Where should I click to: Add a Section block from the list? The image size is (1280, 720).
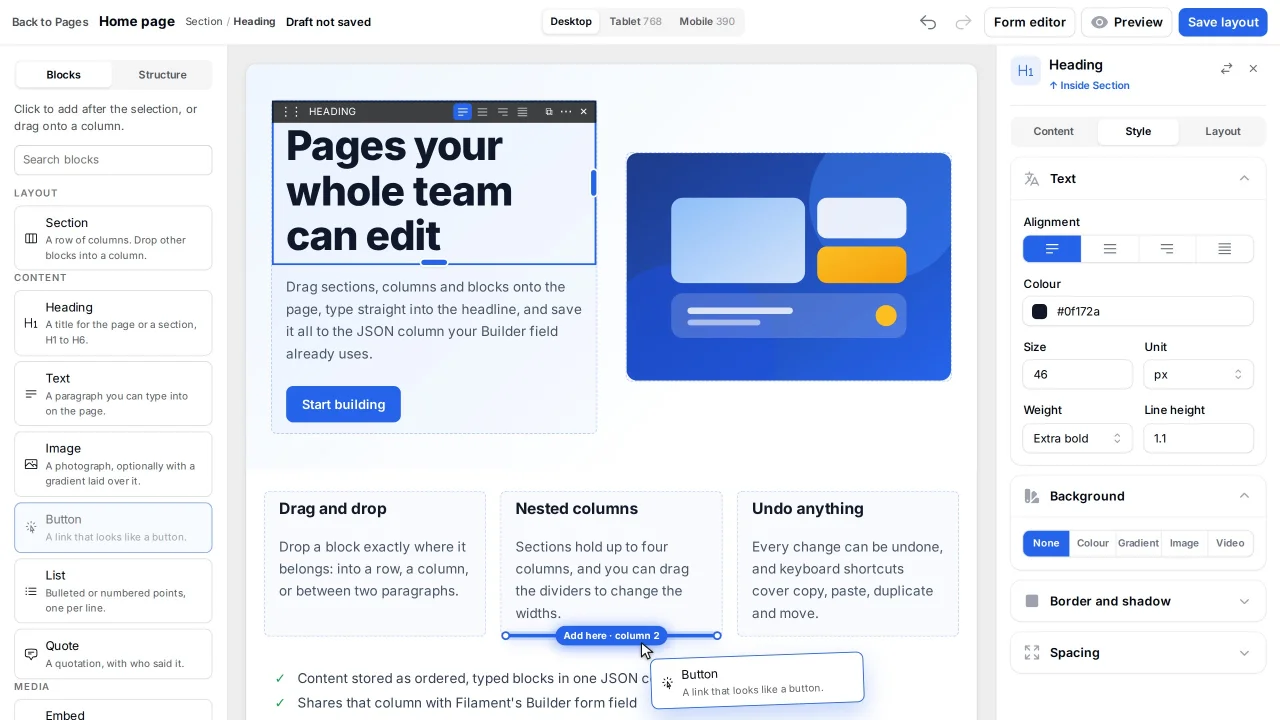pyautogui.click(x=113, y=238)
